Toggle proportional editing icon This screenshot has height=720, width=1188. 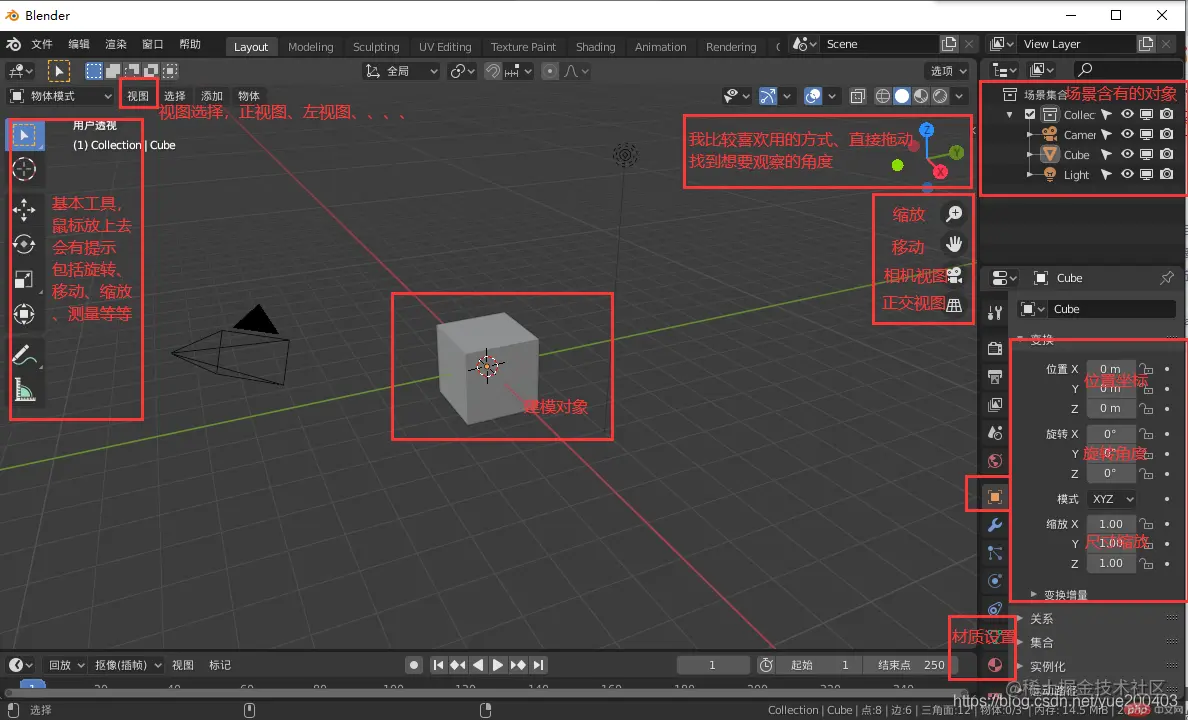[551, 71]
